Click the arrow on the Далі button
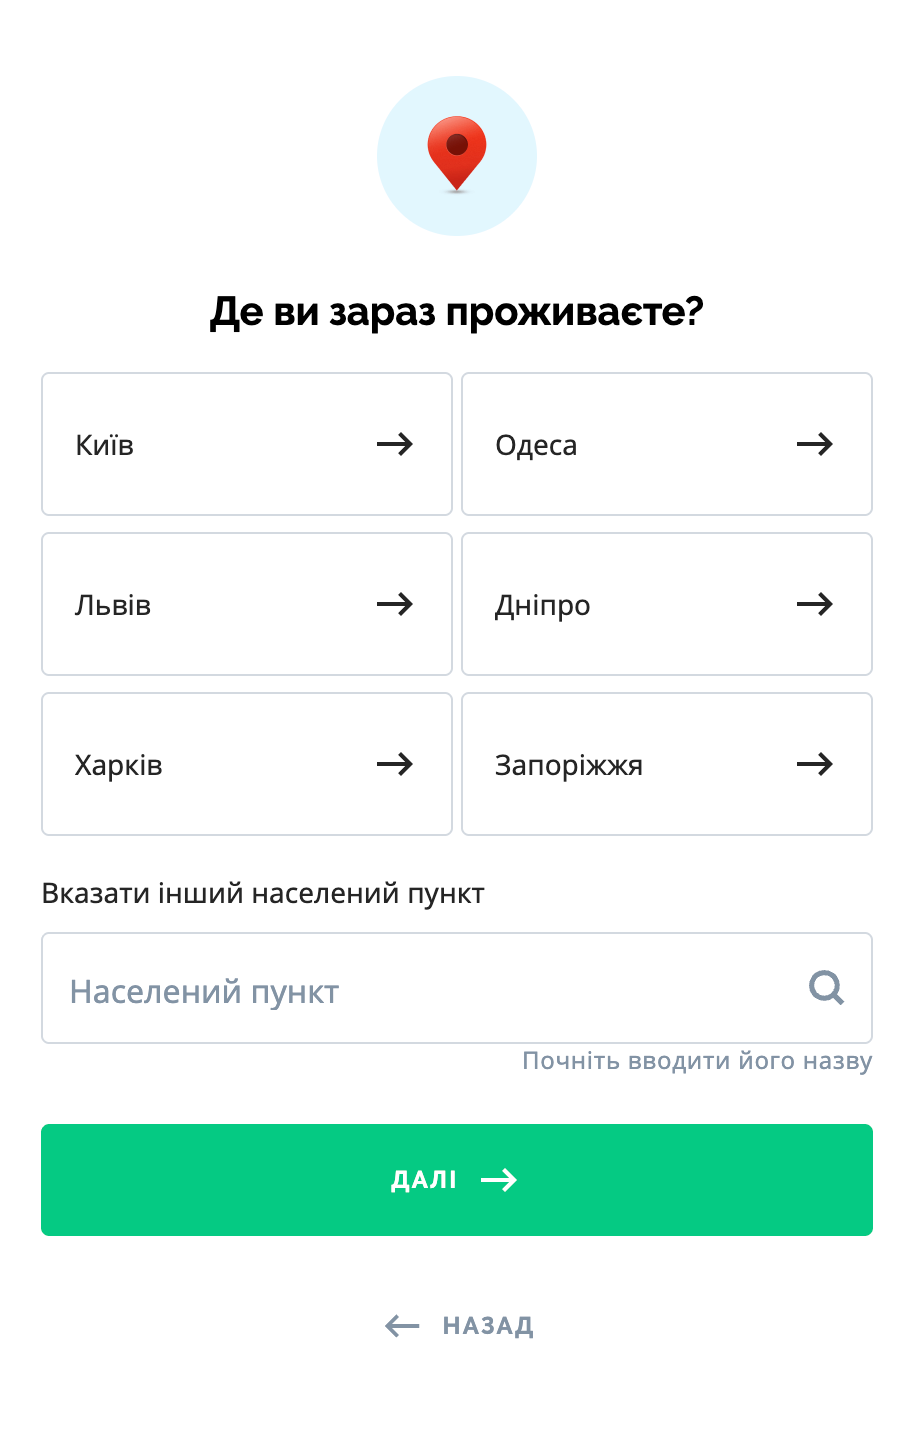Viewport: 904px width, 1436px height. [x=499, y=1180]
